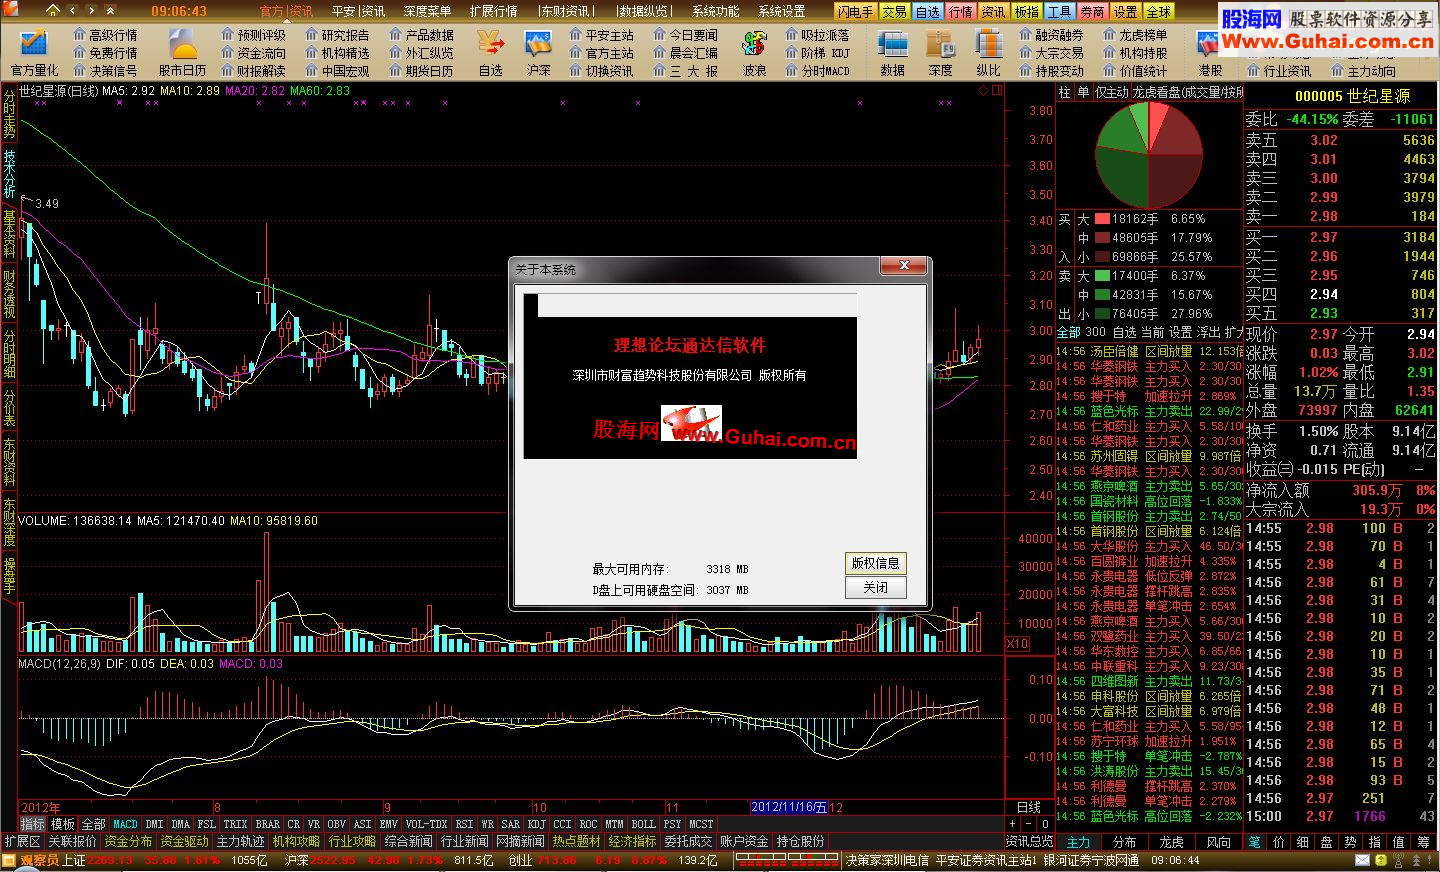Open the 系统设置 menu
Screen dimensions: 1440x872
point(781,11)
